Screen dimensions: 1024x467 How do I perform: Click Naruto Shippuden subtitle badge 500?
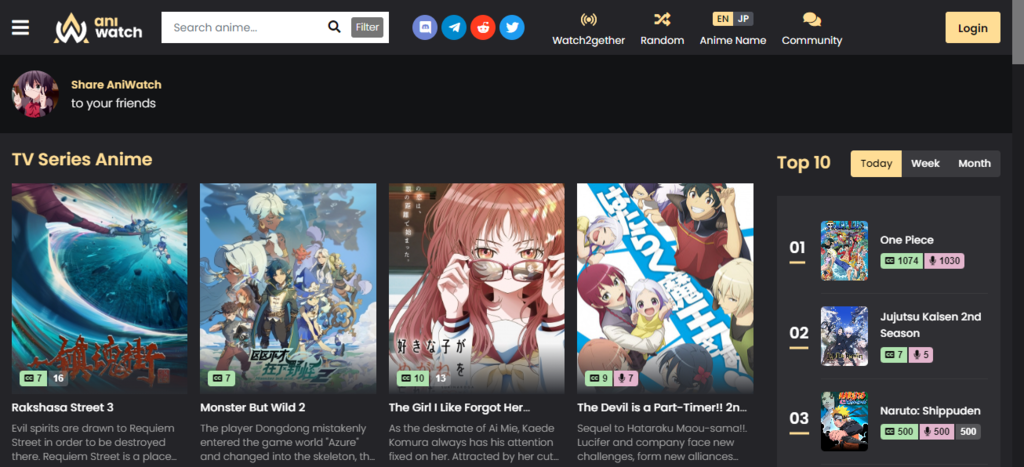pyautogui.click(x=900, y=432)
